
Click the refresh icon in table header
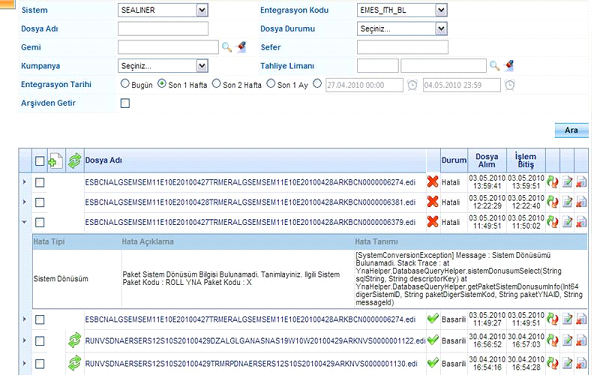pyautogui.click(x=75, y=160)
